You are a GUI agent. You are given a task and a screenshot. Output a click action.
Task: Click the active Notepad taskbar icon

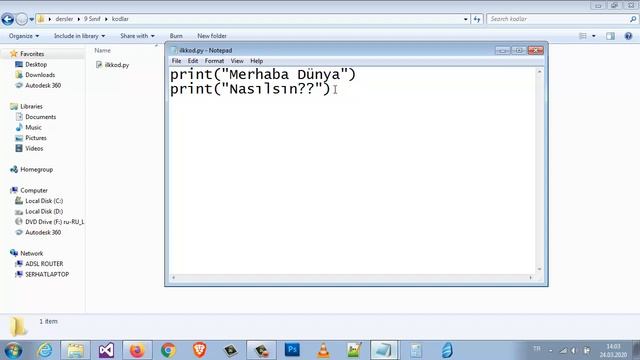click(384, 350)
